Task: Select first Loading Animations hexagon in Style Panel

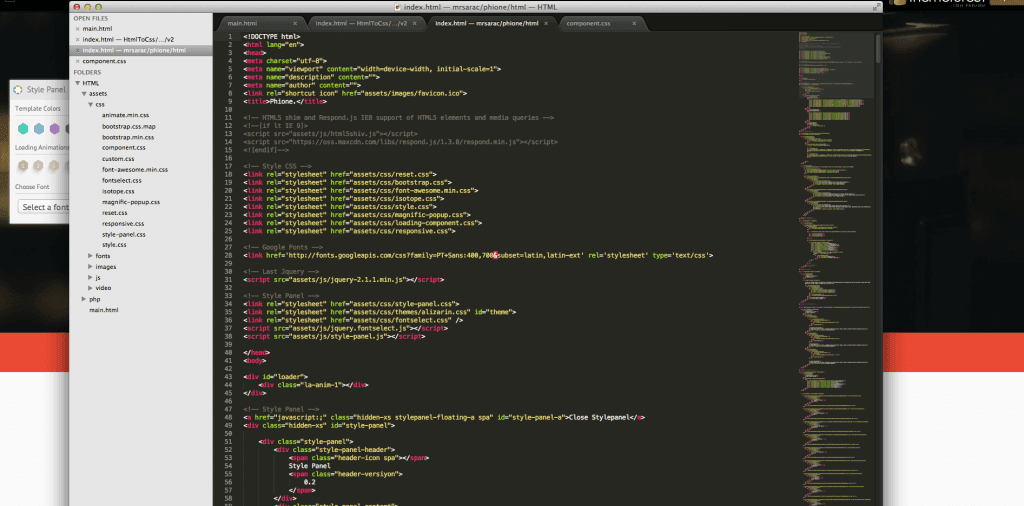Action: [23, 166]
